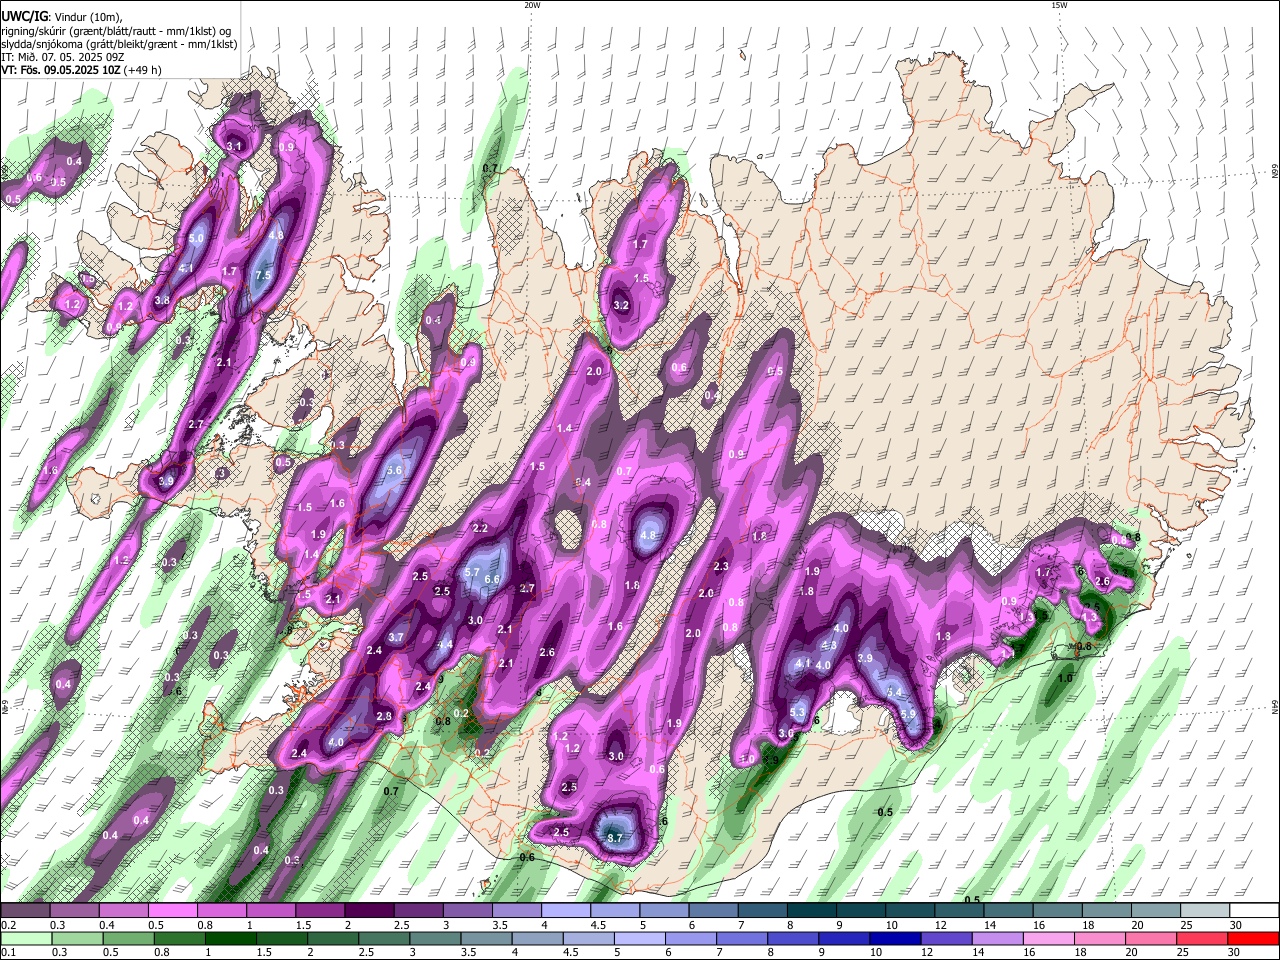
Task: Click the 8.7 precipitation value on the map
Action: [615, 838]
